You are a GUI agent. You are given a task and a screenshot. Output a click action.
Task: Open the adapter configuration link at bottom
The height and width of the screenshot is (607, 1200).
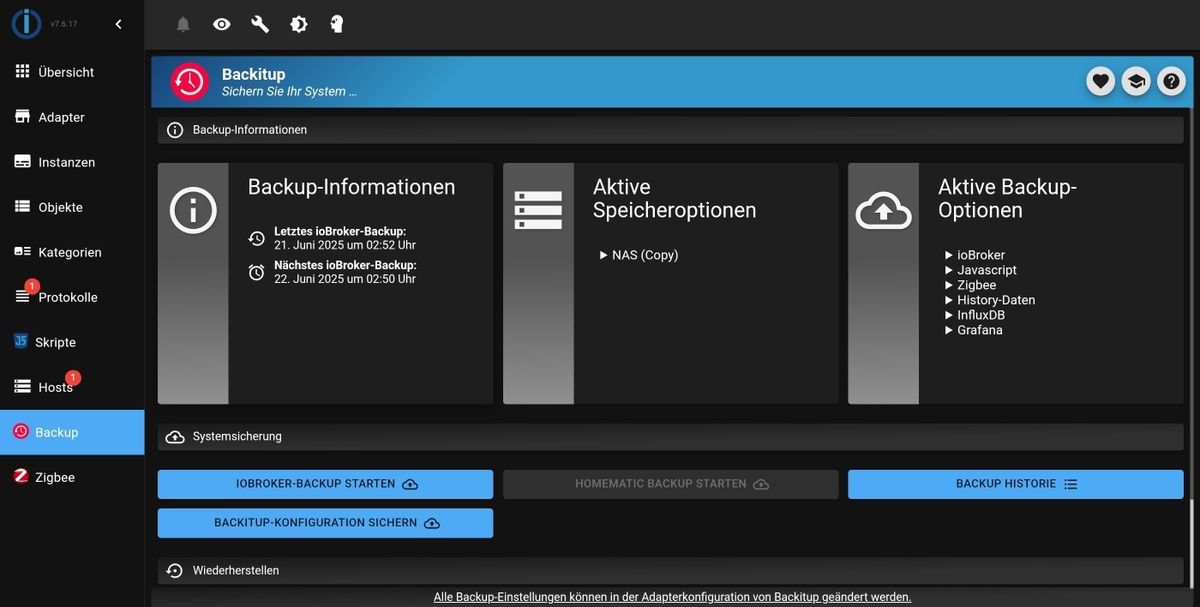pyautogui.click(x=672, y=597)
